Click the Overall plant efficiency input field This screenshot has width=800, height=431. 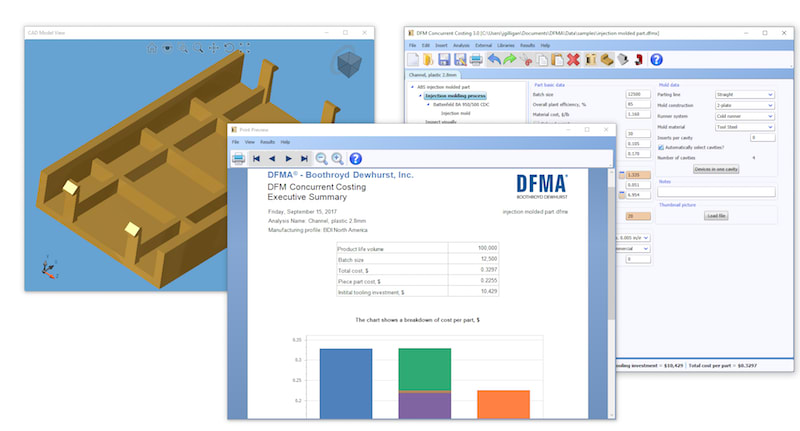[638, 104]
